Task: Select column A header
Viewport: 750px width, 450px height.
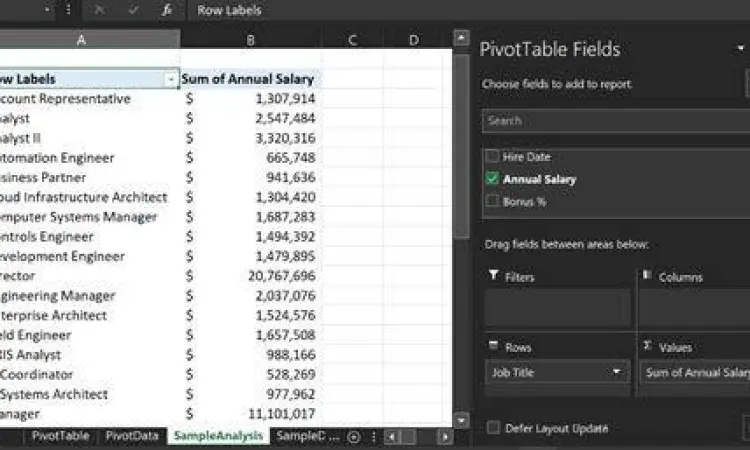Action: click(81, 40)
